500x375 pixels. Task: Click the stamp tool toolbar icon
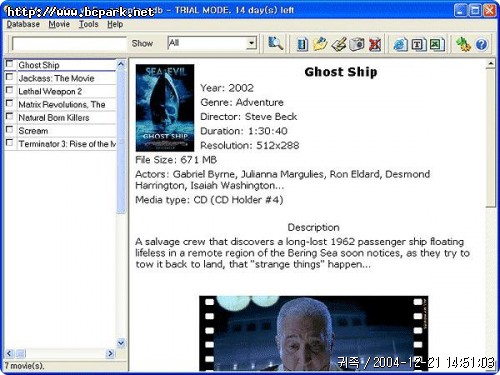pos(339,44)
